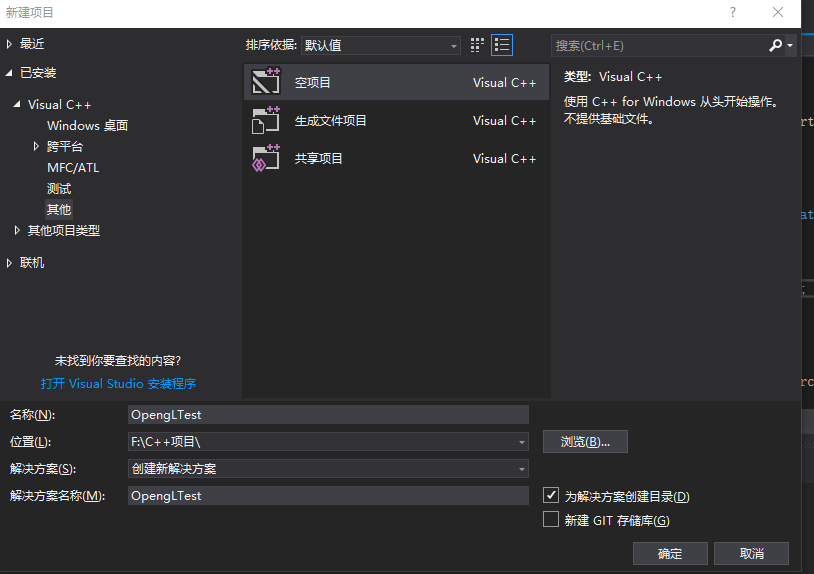This screenshot has height=574, width=814.
Task: Expand the 跨平台 tree node
Action: [36, 146]
